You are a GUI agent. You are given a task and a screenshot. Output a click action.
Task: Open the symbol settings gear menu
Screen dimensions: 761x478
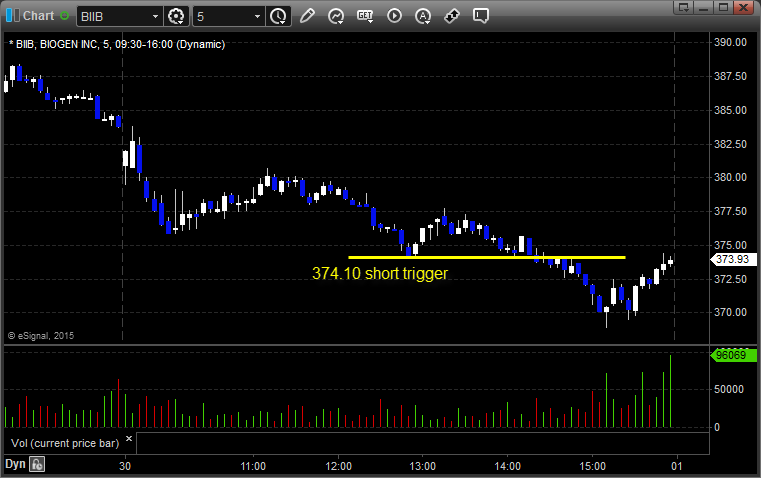click(x=176, y=16)
